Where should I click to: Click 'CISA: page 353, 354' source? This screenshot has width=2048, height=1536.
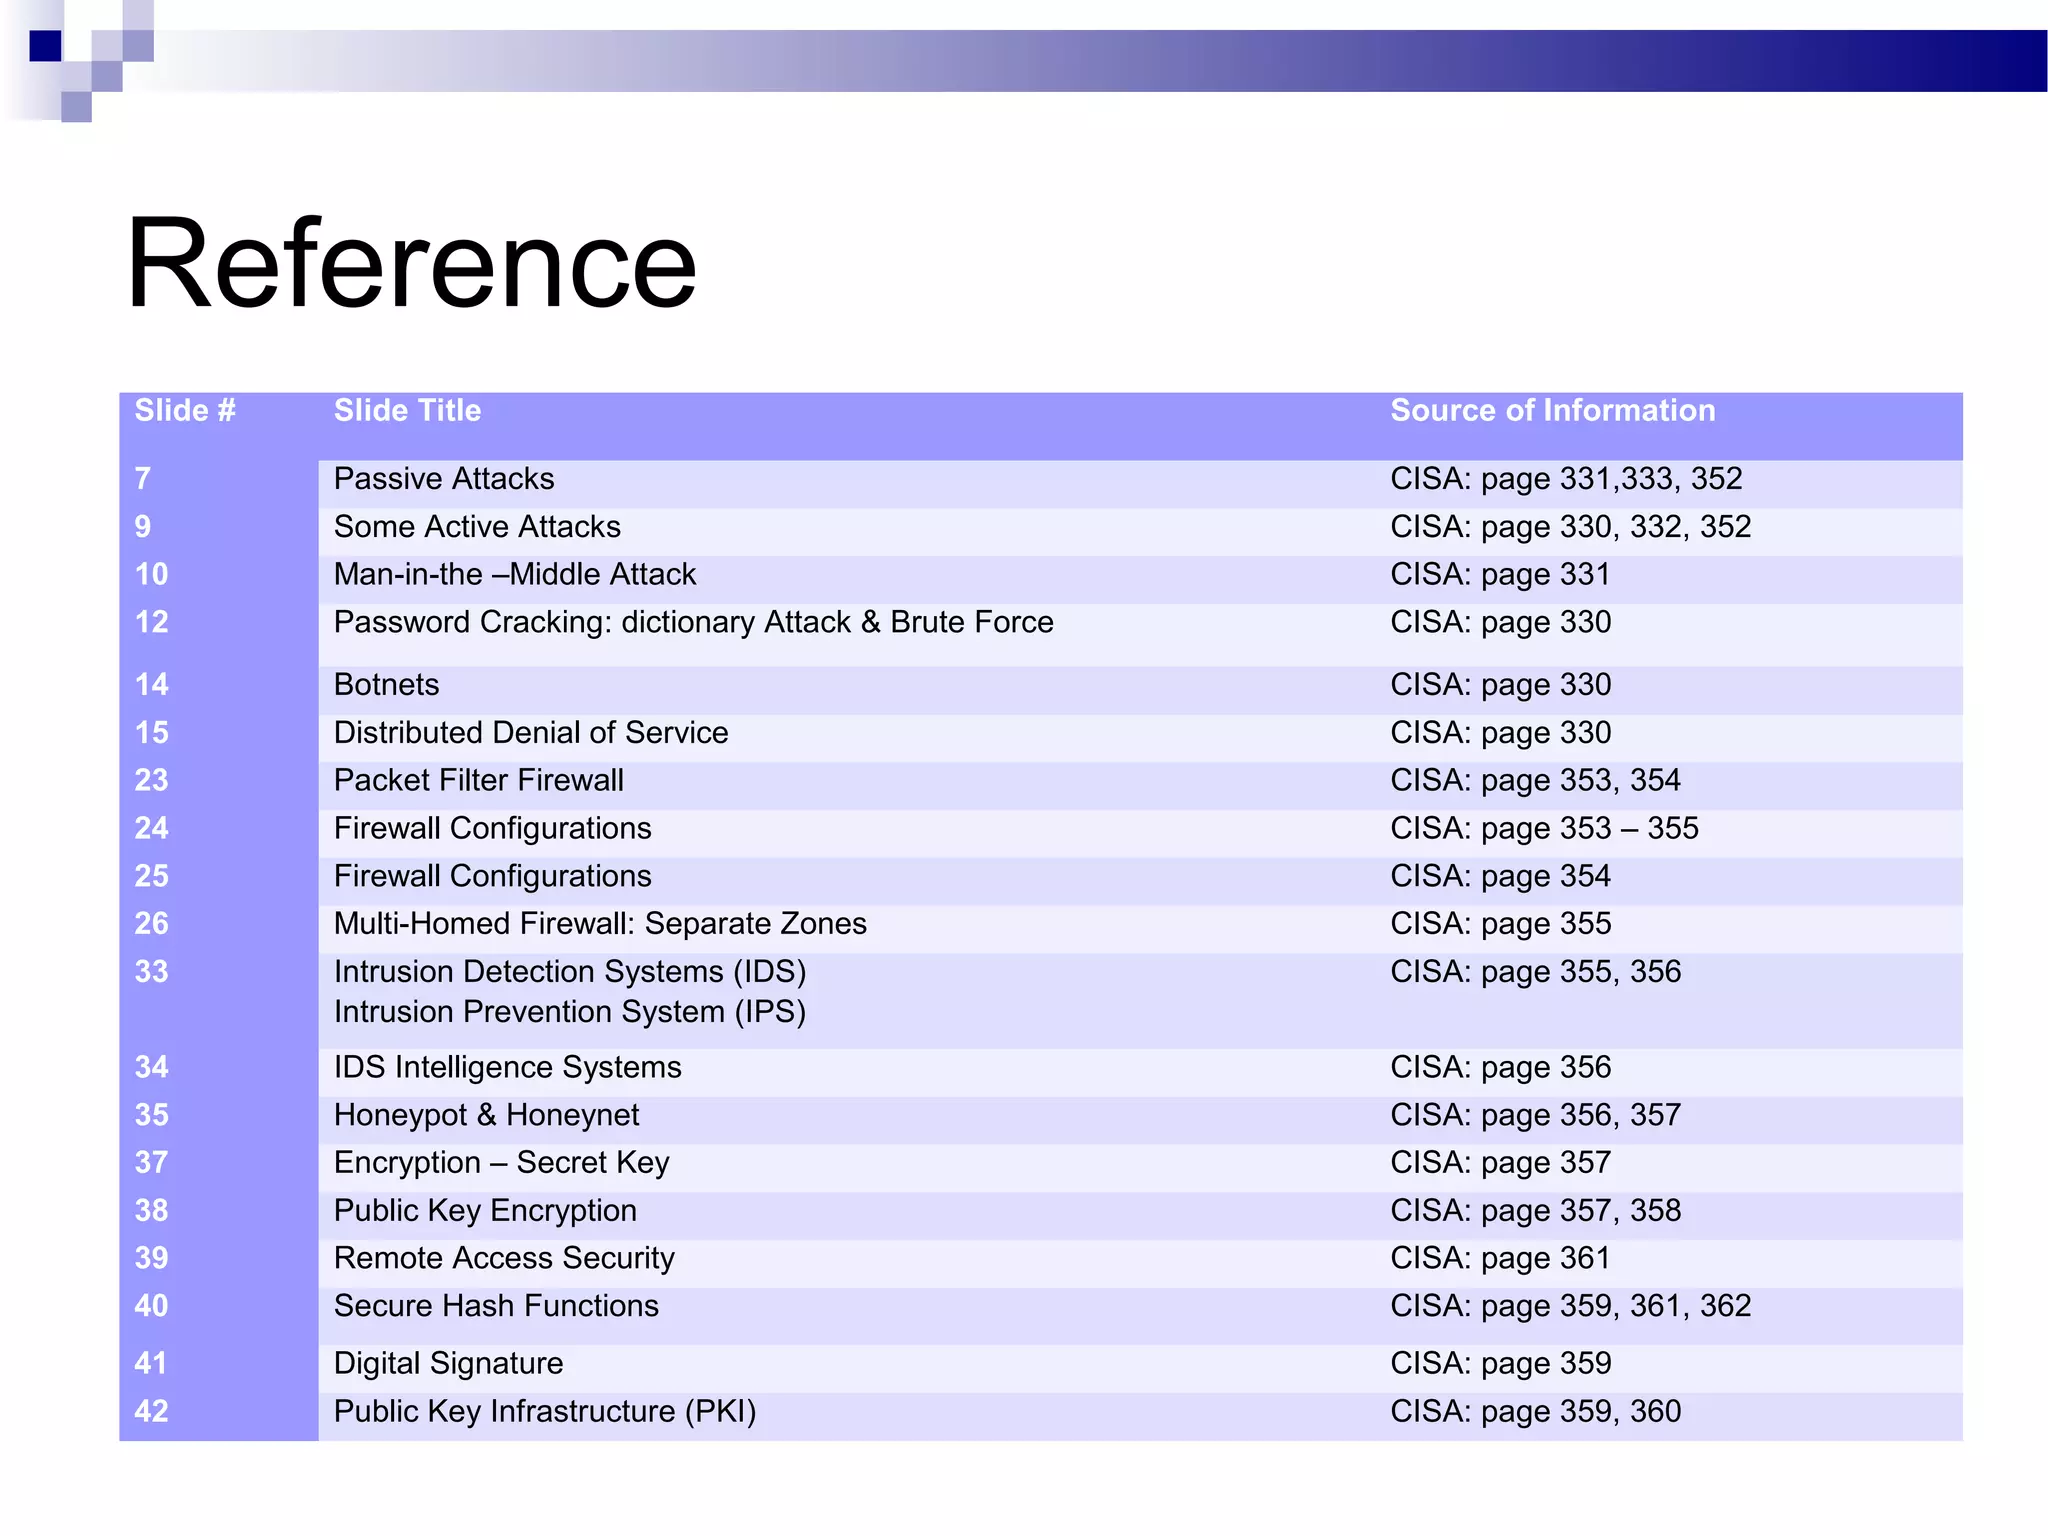pyautogui.click(x=1535, y=781)
